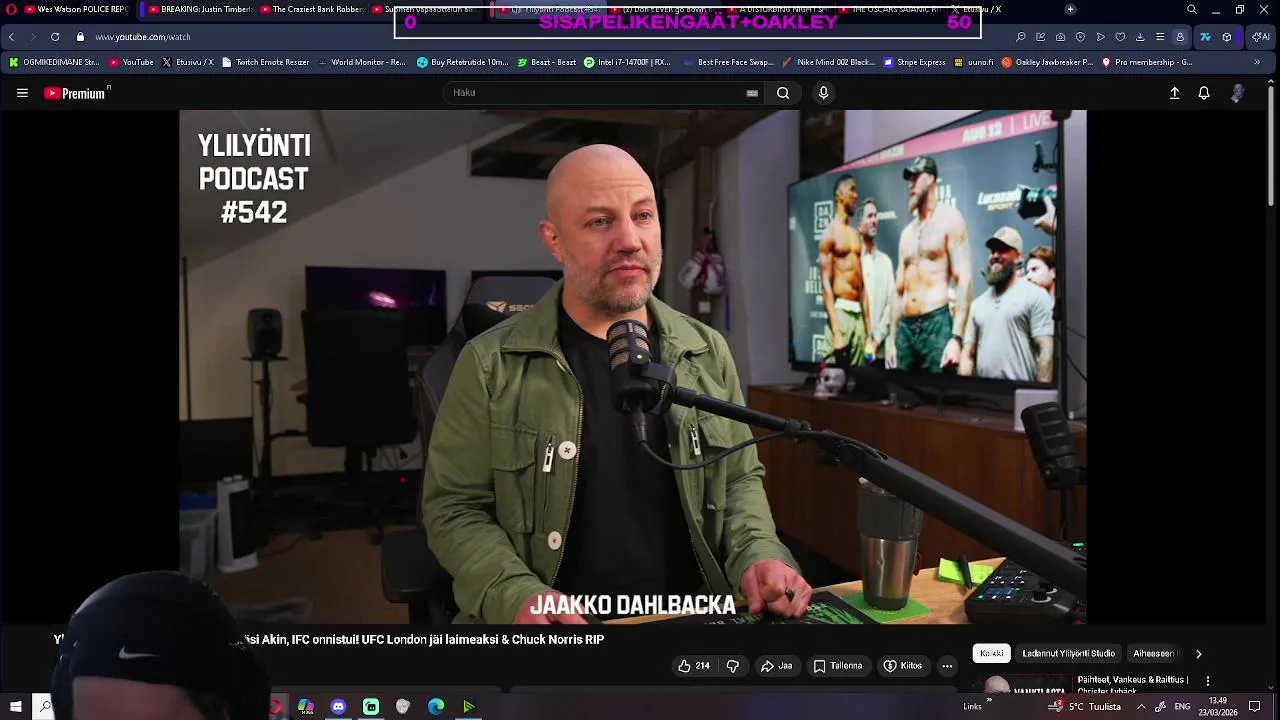Viewport: 1280px width, 720px height.
Task: Go to YouTube Premium home logo
Action: point(76,93)
